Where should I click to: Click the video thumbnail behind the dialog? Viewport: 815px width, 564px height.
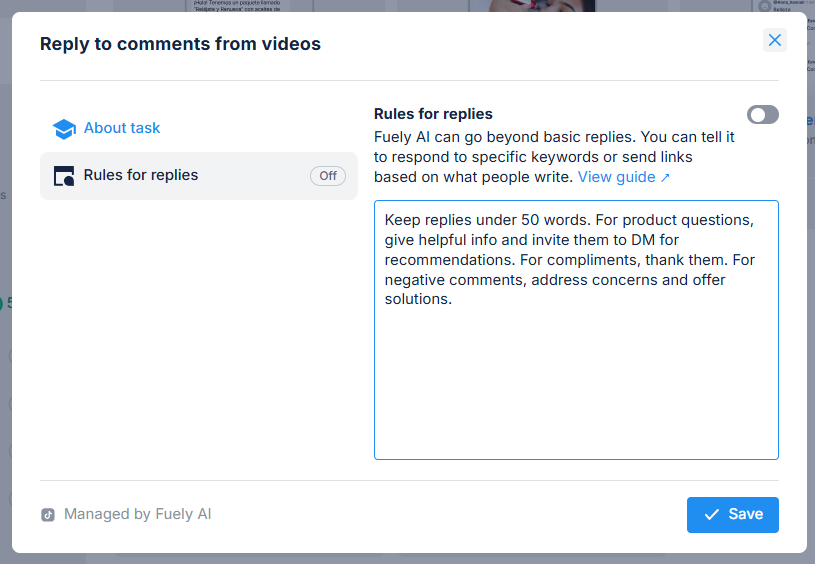[540, 6]
